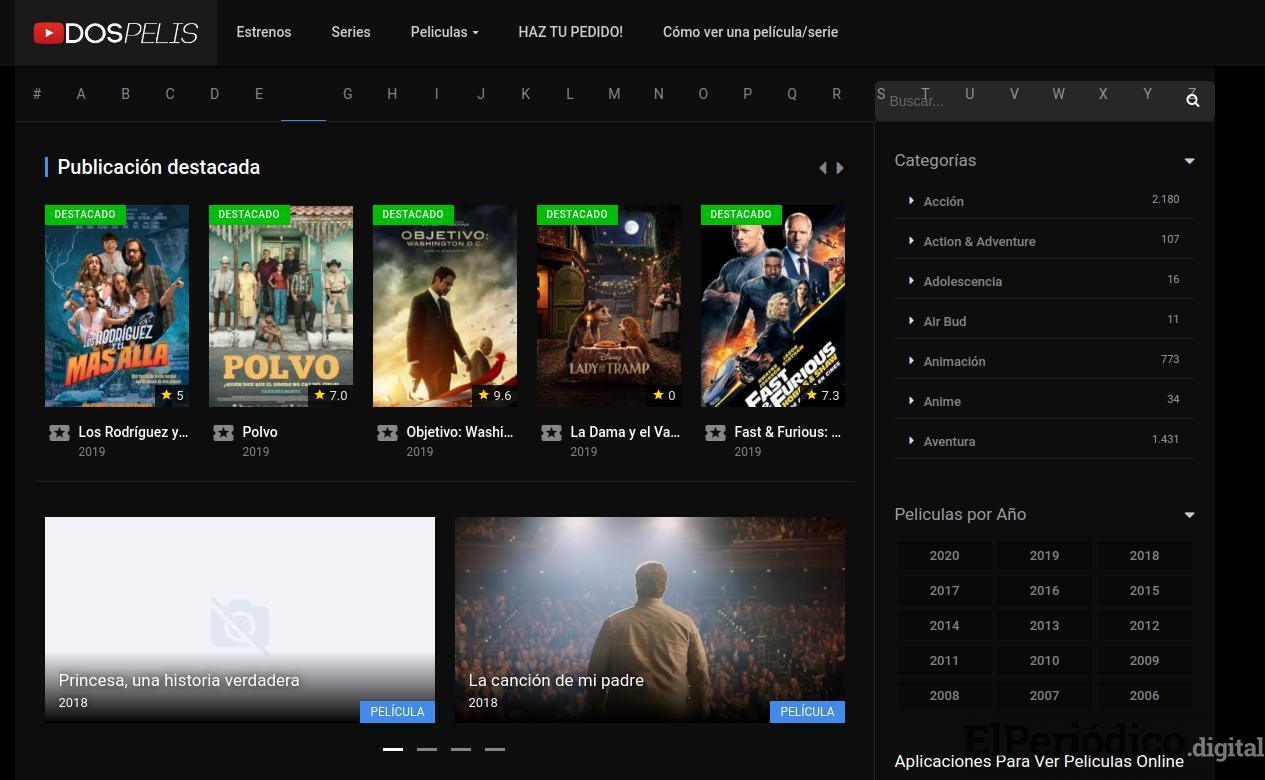1265x780 pixels.
Task: Collapse the Peliculas por Año panel arrow
Action: coord(1189,515)
